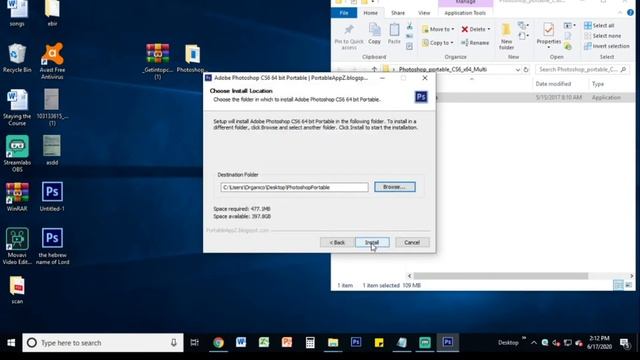Select the asdd desktop file icon
Image resolution: width=640 pixels, height=360 pixels.
click(52, 150)
